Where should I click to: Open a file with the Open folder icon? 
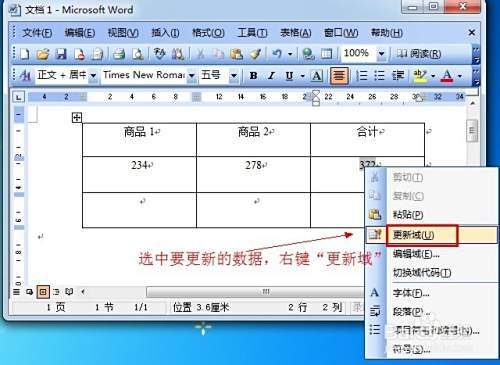tap(43, 54)
